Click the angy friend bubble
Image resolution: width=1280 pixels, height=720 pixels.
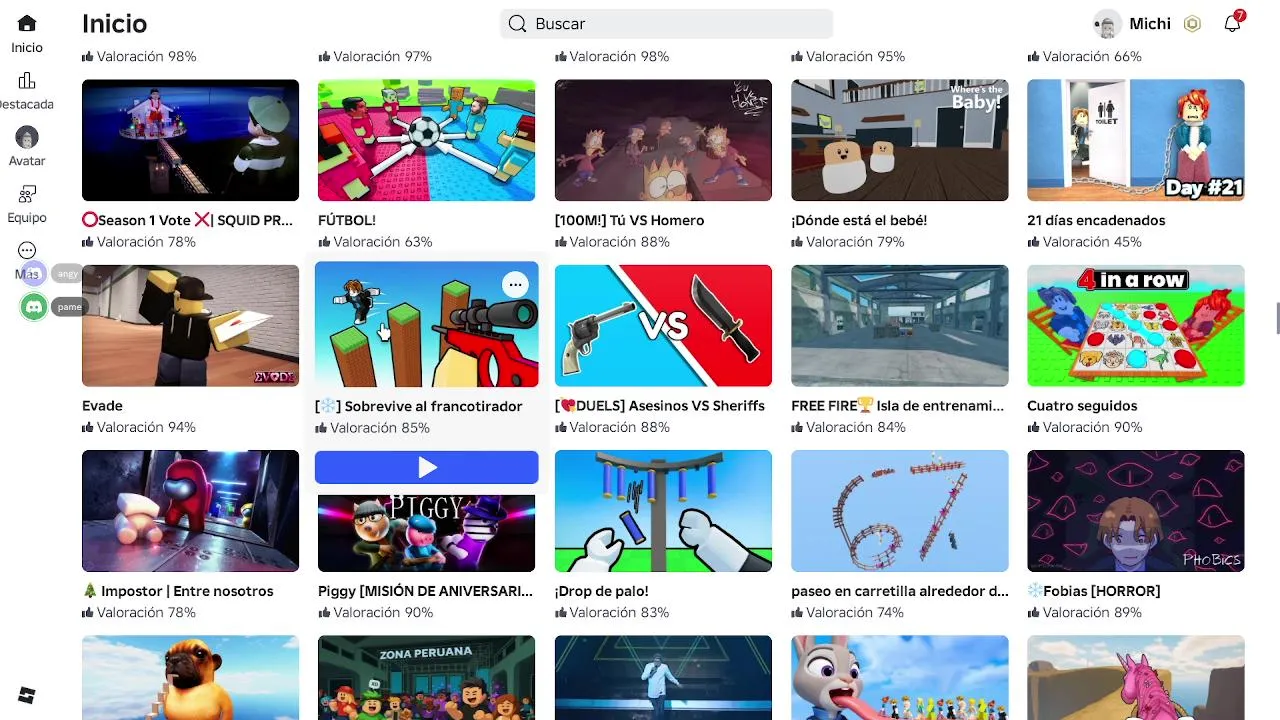point(65,274)
